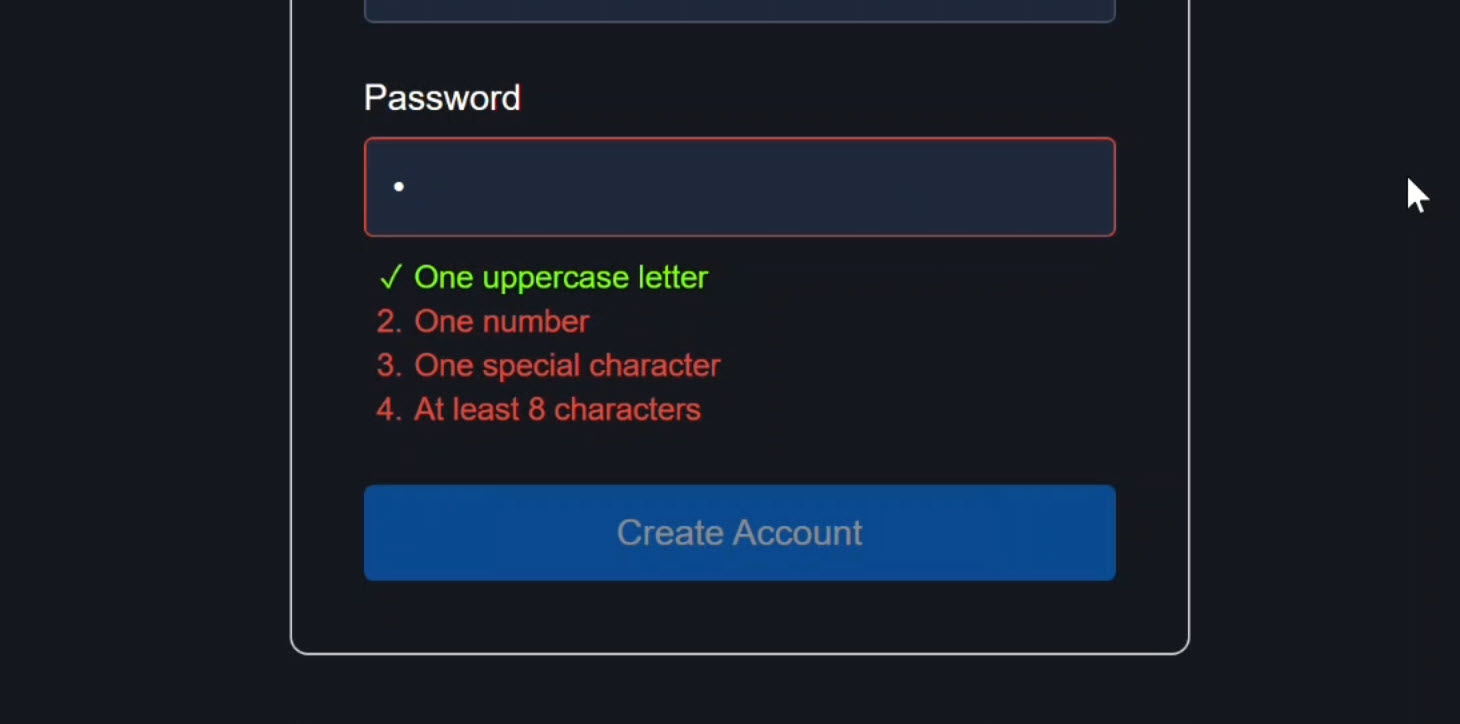Select the One uppercase letter requirement
This screenshot has height=724, width=1460.
[560, 277]
